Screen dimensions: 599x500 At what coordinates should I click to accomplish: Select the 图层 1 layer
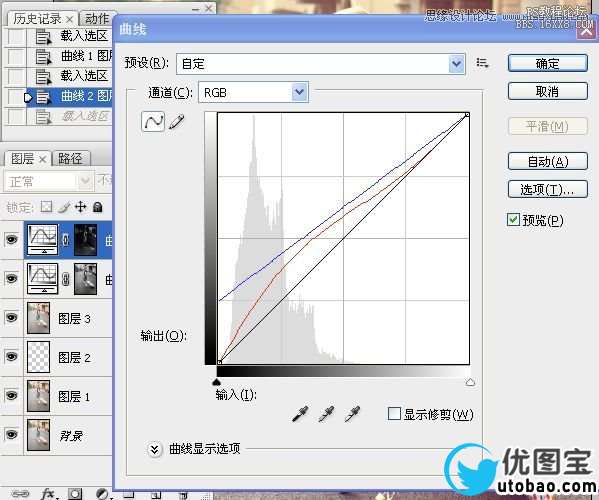point(68,396)
